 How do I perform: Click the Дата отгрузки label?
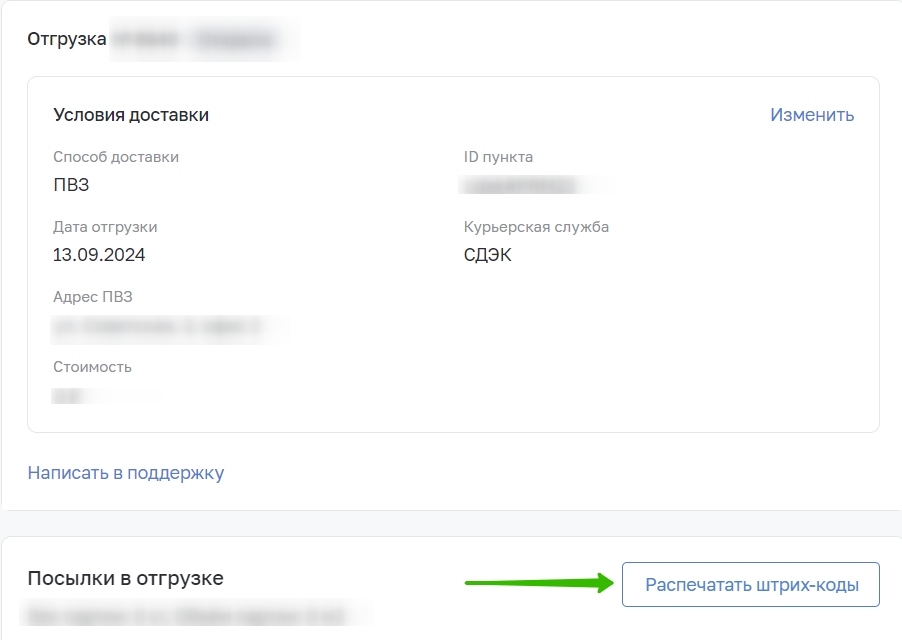[105, 227]
